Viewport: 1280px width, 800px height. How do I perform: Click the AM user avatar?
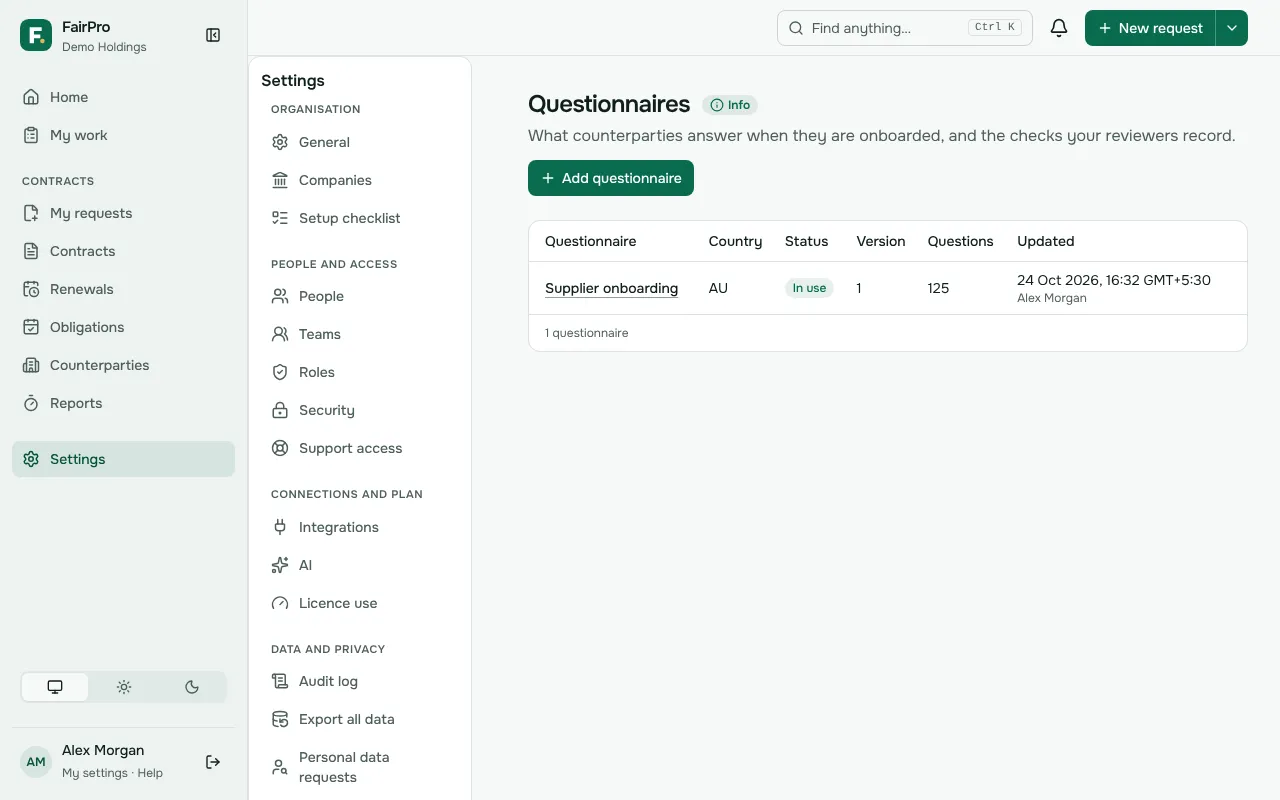[x=36, y=762]
